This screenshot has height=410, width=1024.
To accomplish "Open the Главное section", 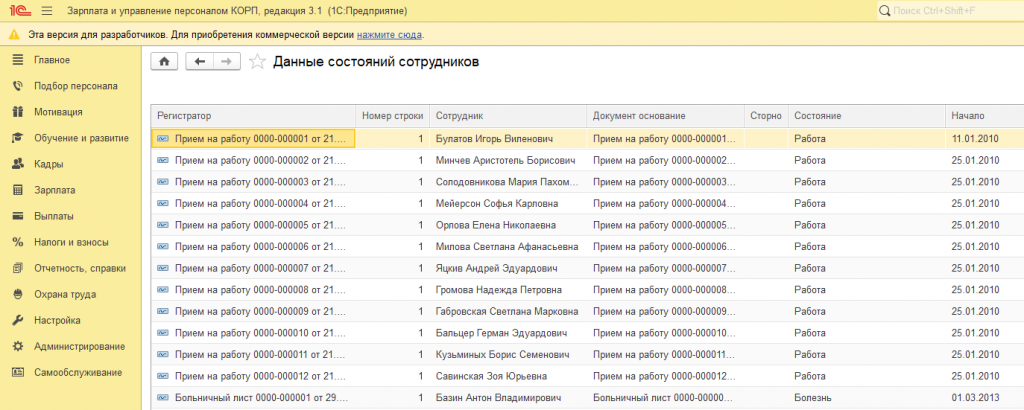I will (x=52, y=59).
